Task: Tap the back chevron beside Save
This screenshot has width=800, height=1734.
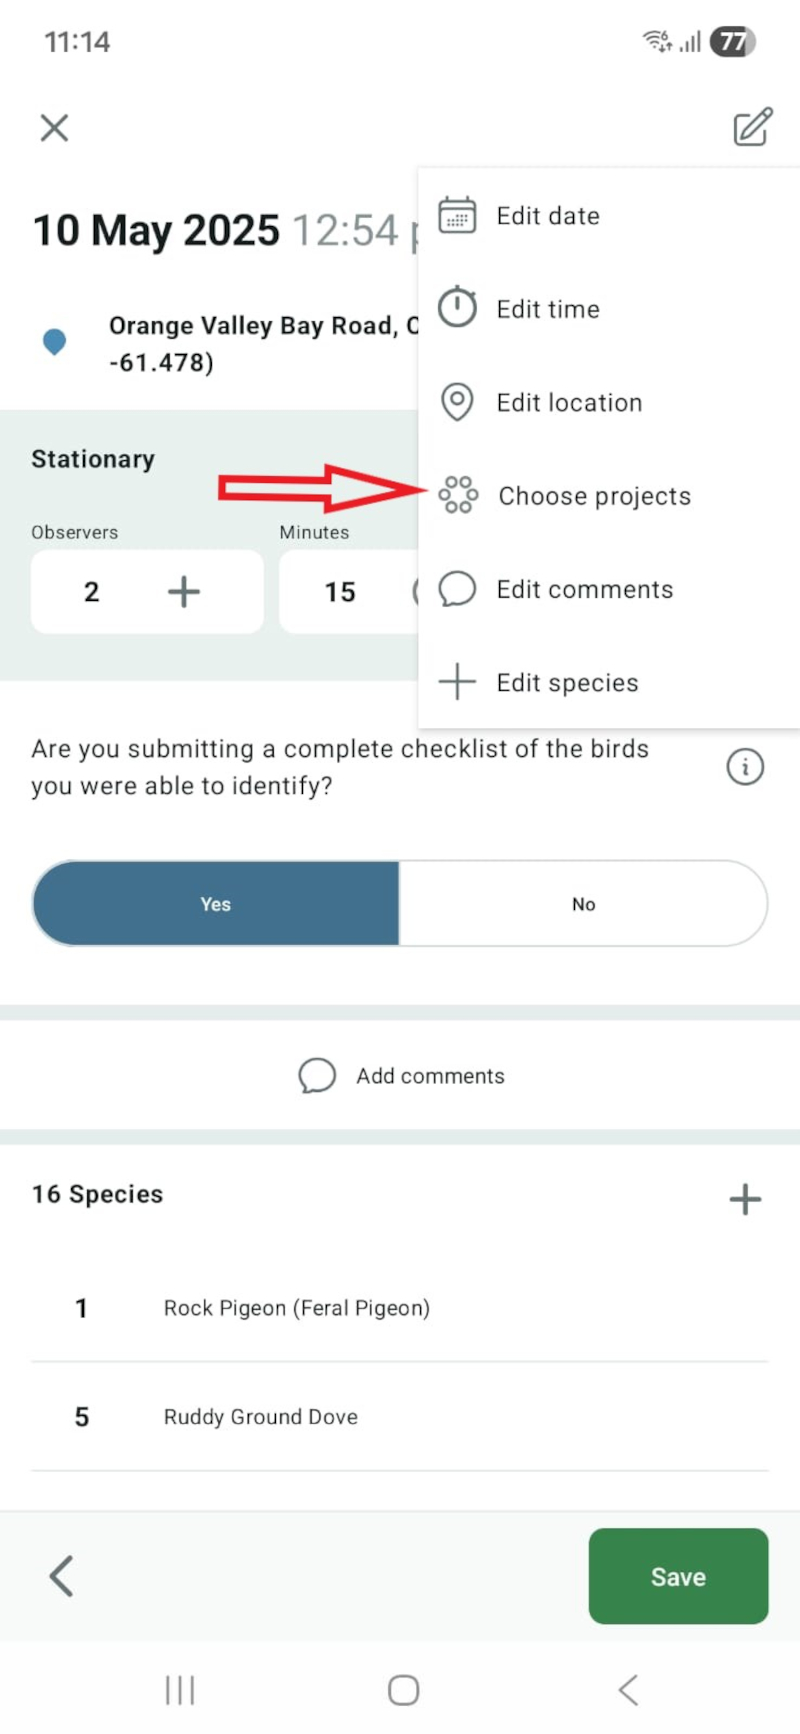Action: 62,1577
